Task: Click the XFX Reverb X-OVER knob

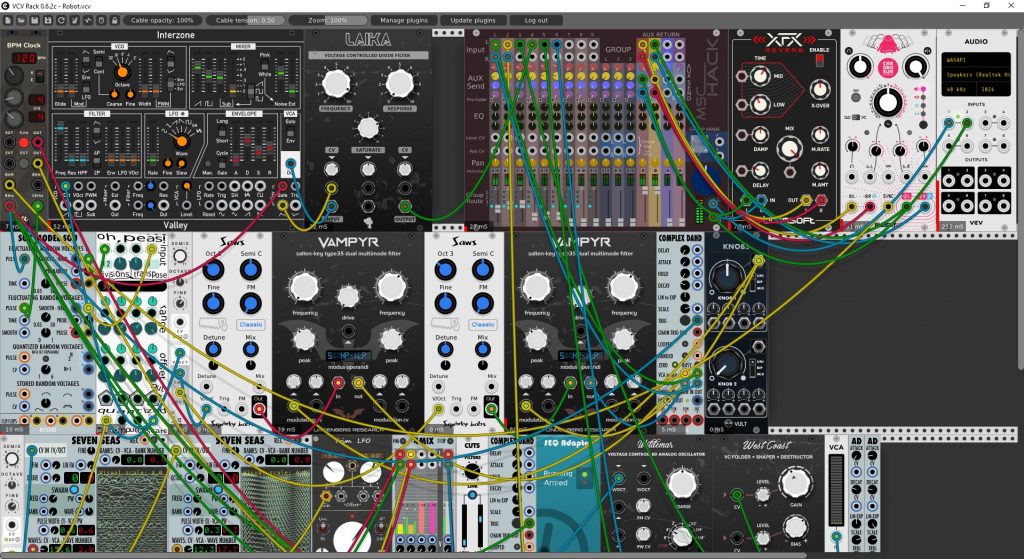Action: pyautogui.click(x=820, y=89)
